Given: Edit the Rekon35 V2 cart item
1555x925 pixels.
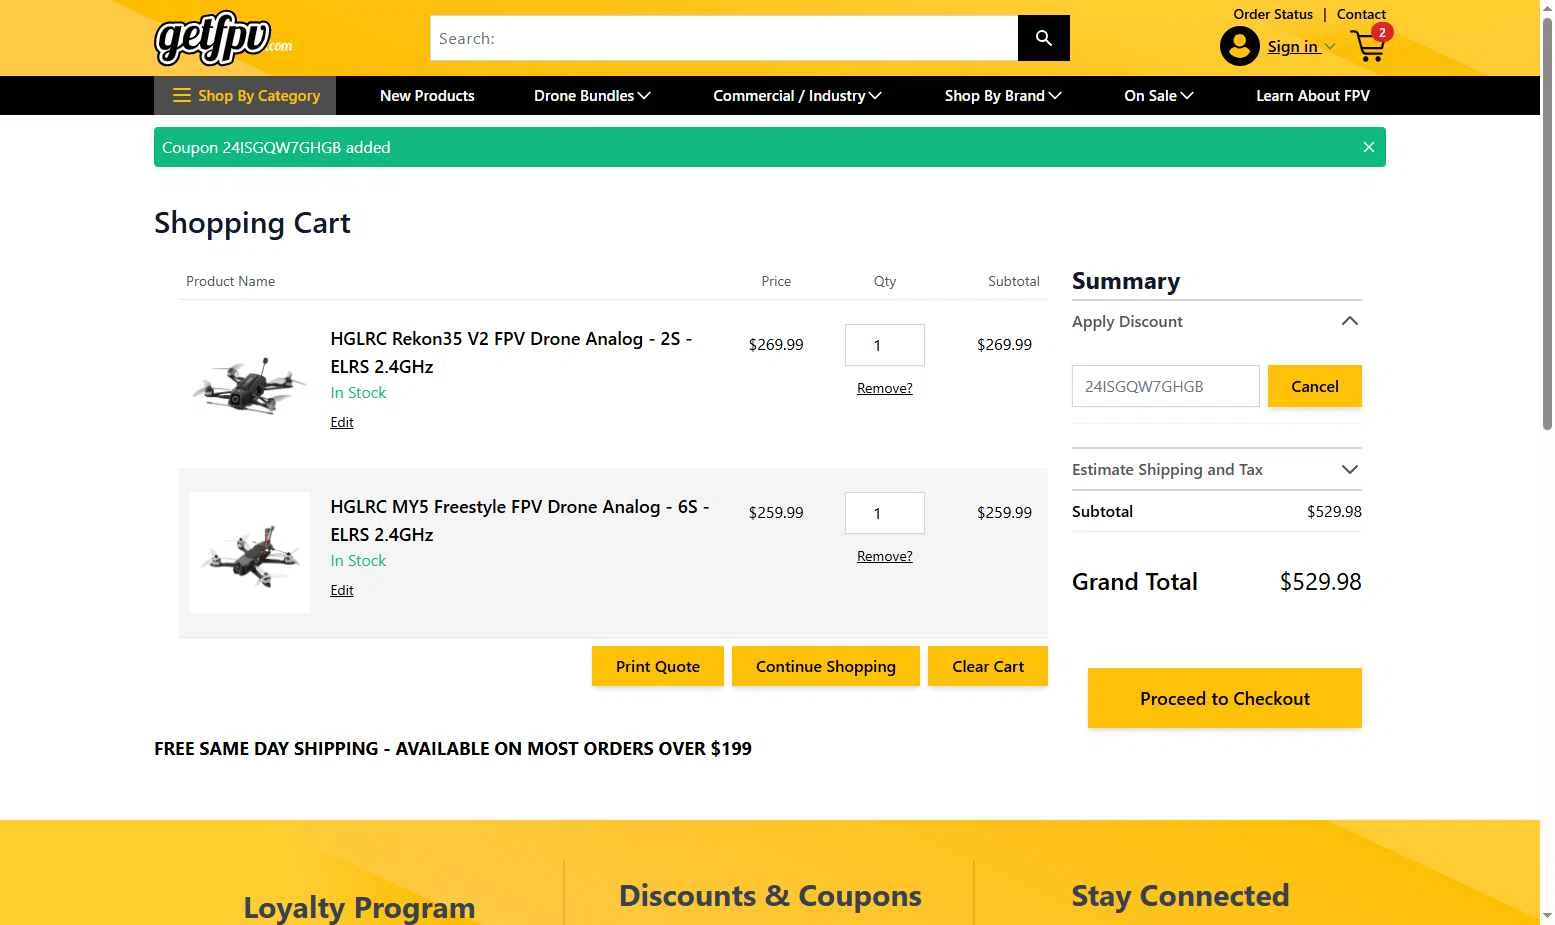Looking at the screenshot, I should tap(342, 422).
